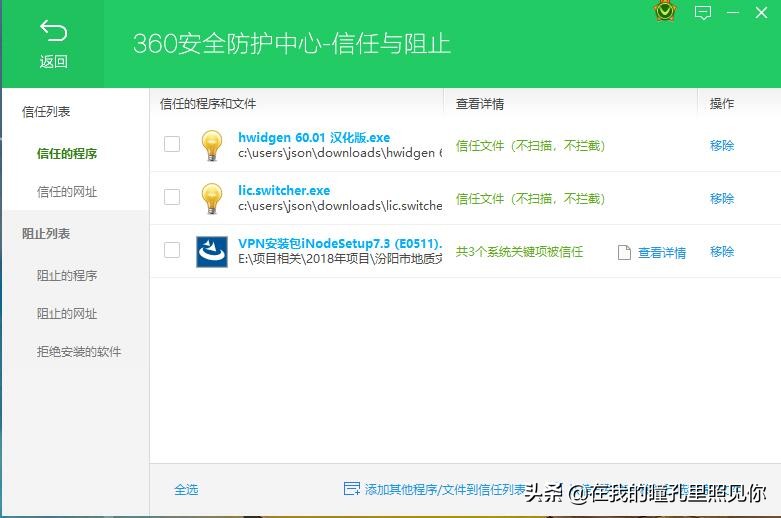Open the lic.switcher.exe file name

point(284,190)
